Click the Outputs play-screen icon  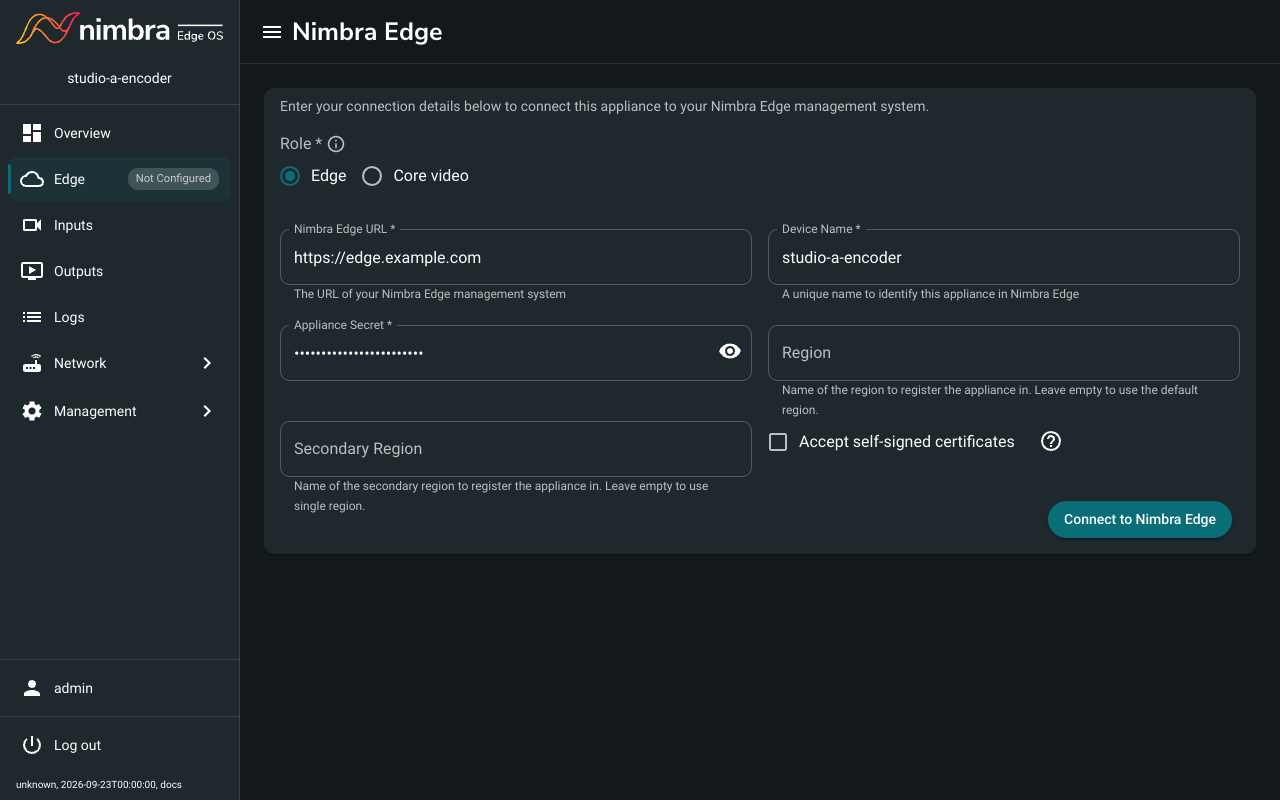tap(32, 271)
